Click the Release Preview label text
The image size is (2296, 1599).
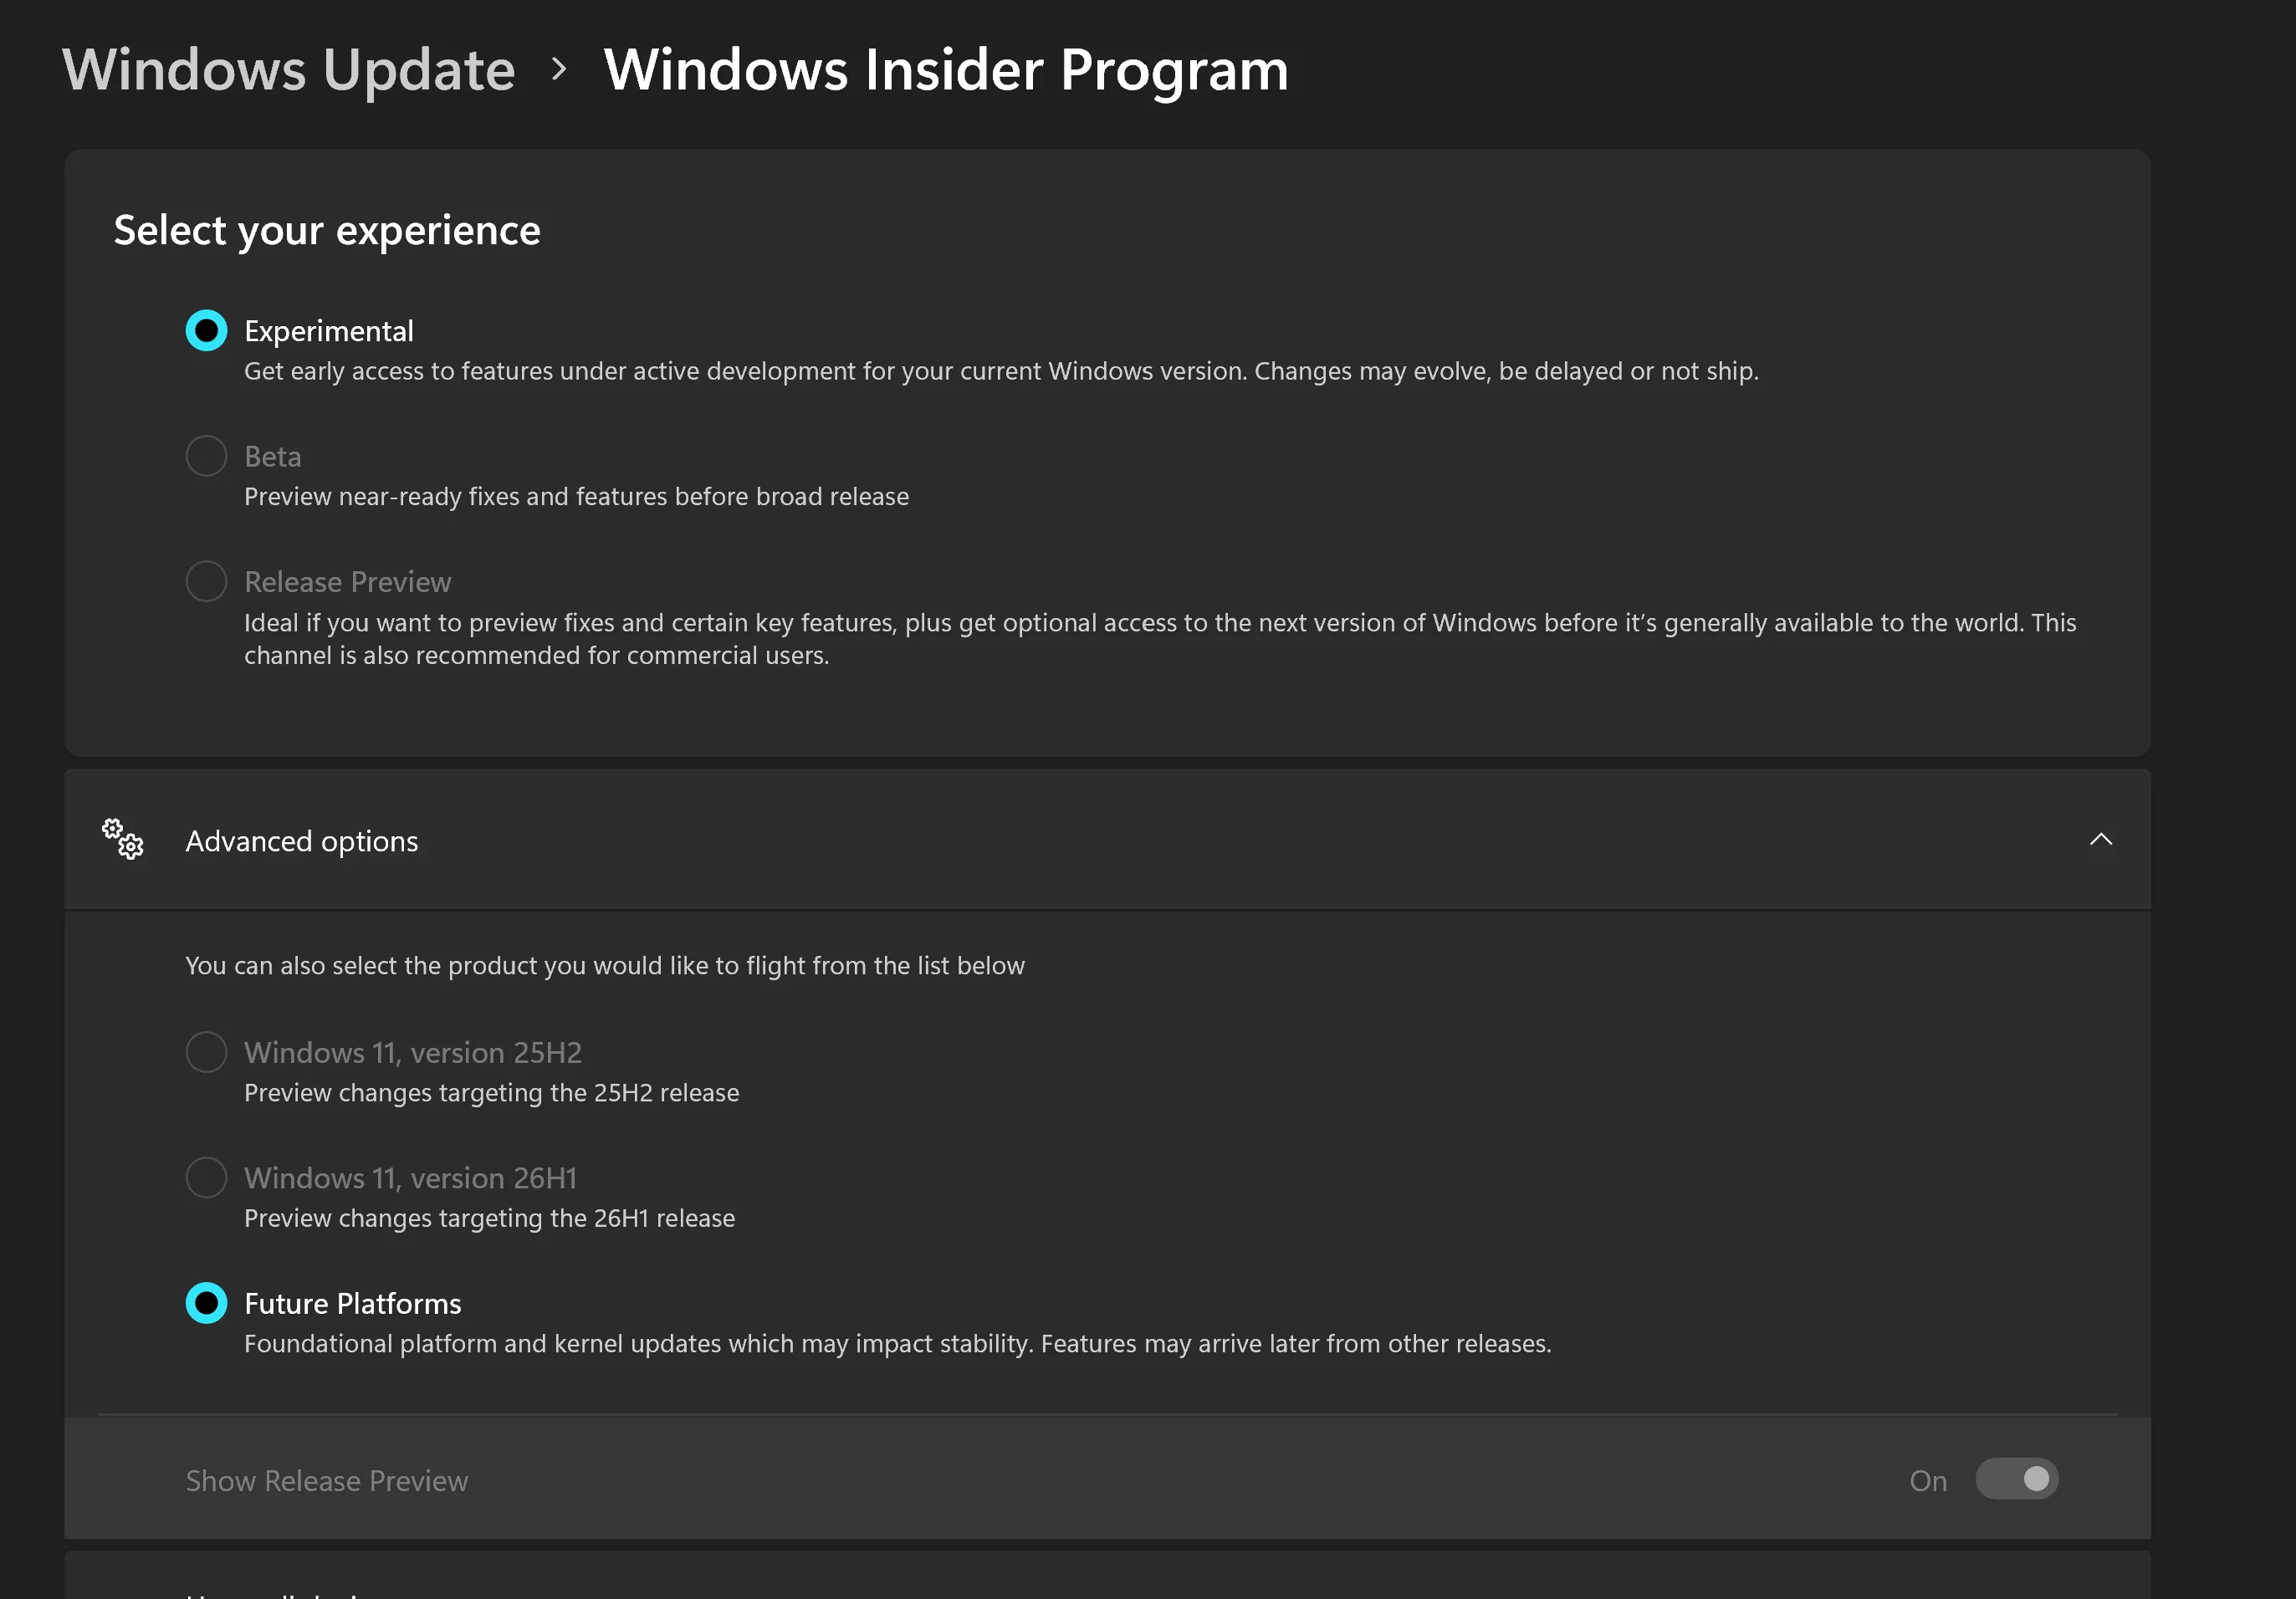[x=348, y=582]
